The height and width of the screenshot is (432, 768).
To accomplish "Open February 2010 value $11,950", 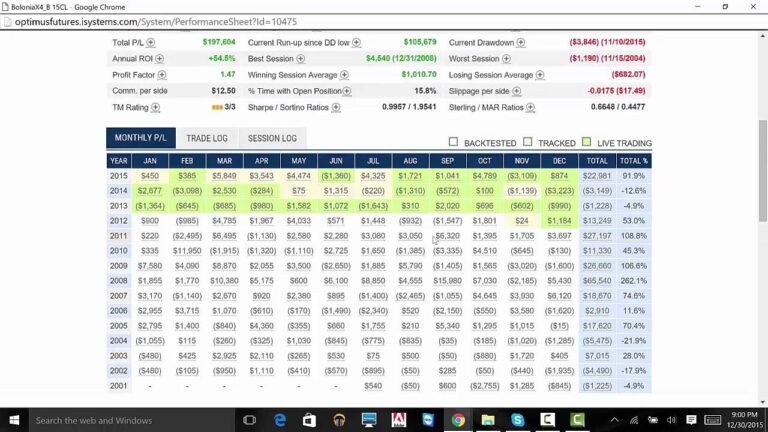I will click(x=187, y=251).
